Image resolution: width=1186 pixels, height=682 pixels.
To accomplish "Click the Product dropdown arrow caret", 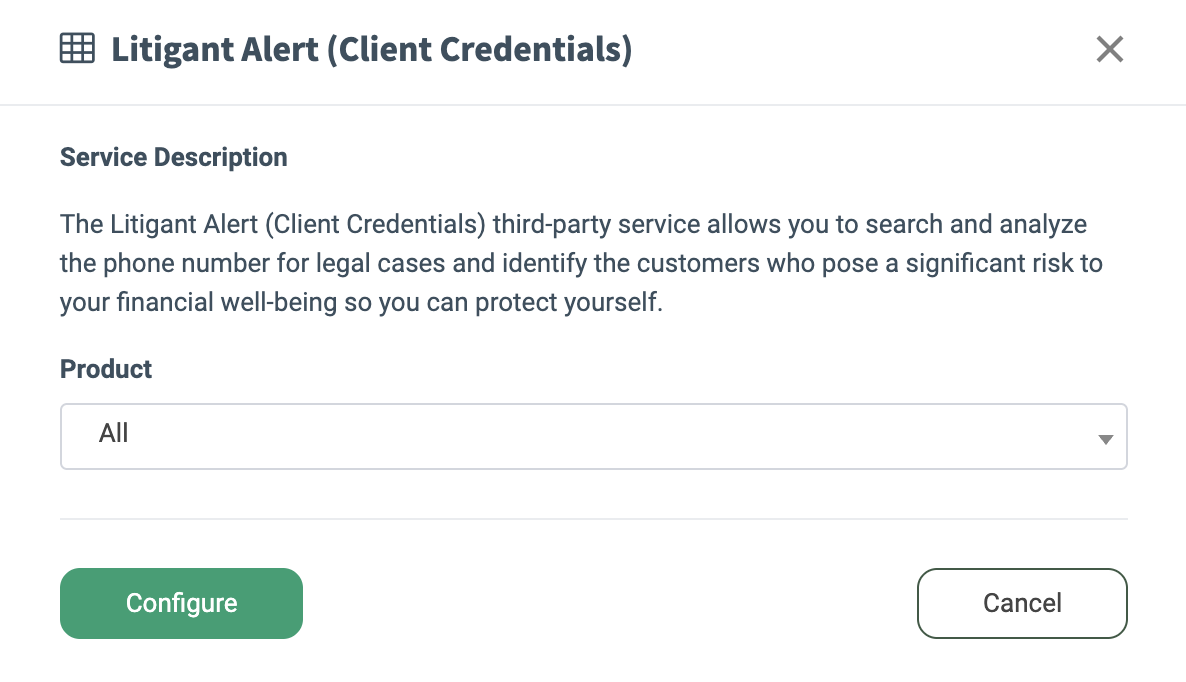I will tap(1105, 439).
